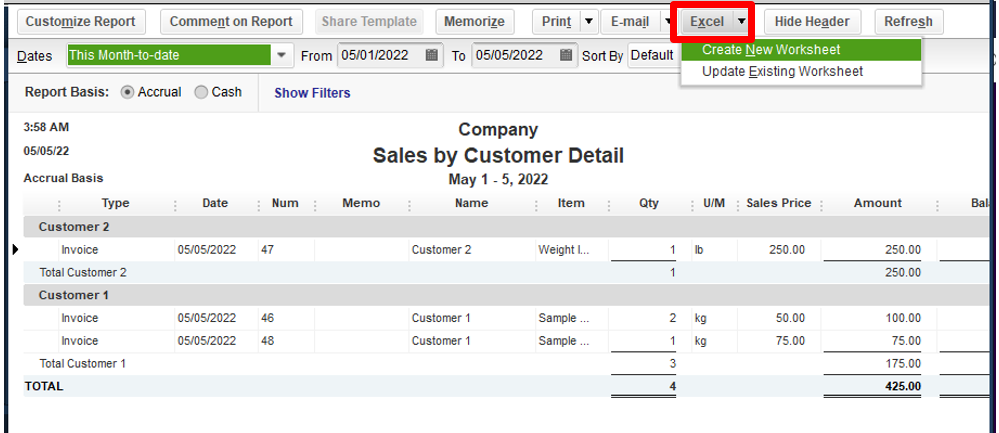Choose Create New Worksheet
Screen dimensions: 999x433
click(771, 50)
